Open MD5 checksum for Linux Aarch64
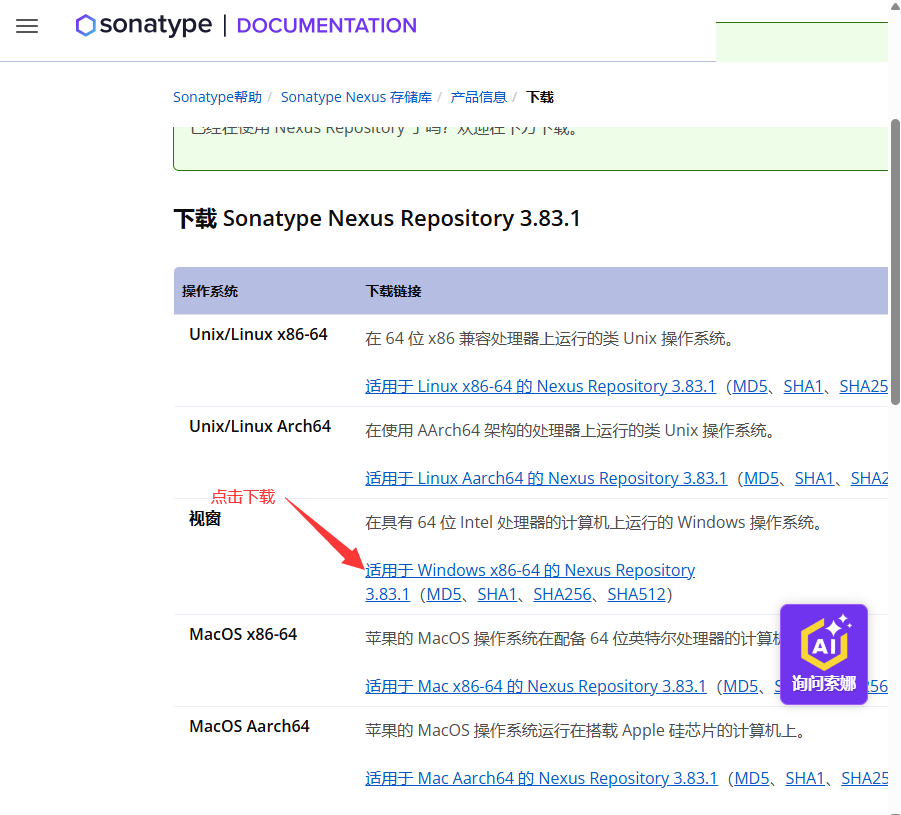 (761, 478)
